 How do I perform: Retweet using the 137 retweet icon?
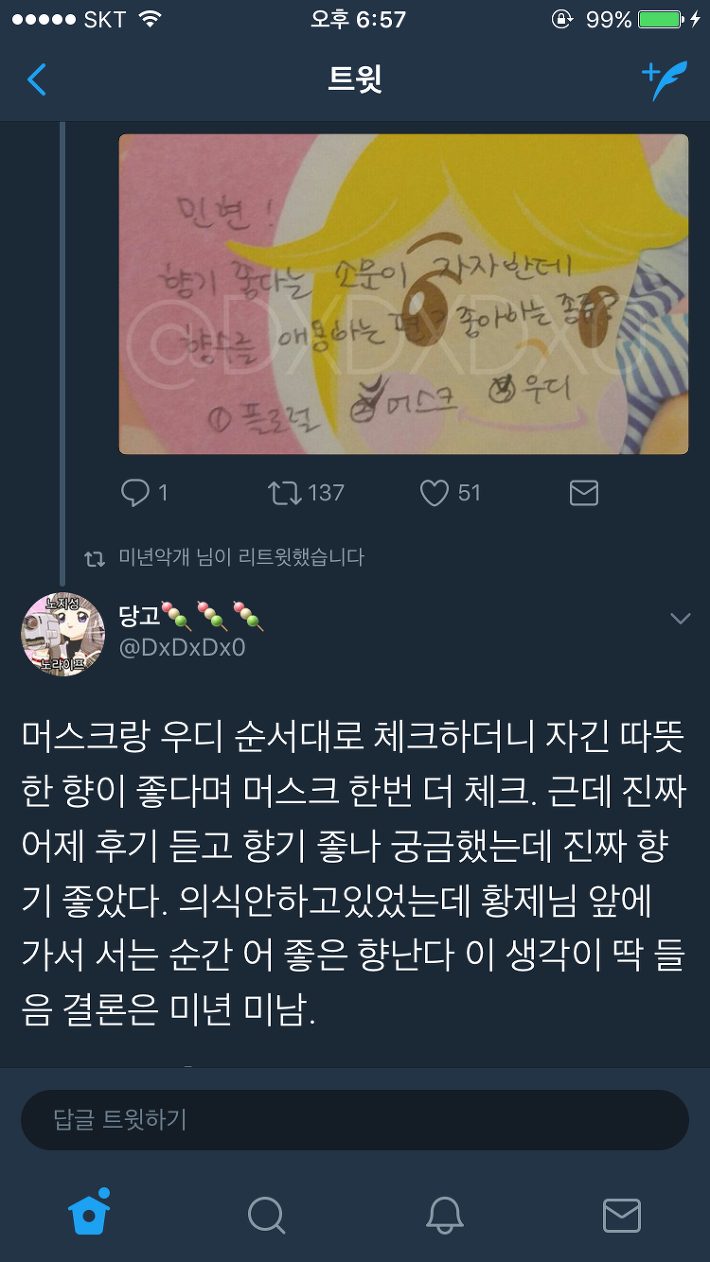(285, 492)
